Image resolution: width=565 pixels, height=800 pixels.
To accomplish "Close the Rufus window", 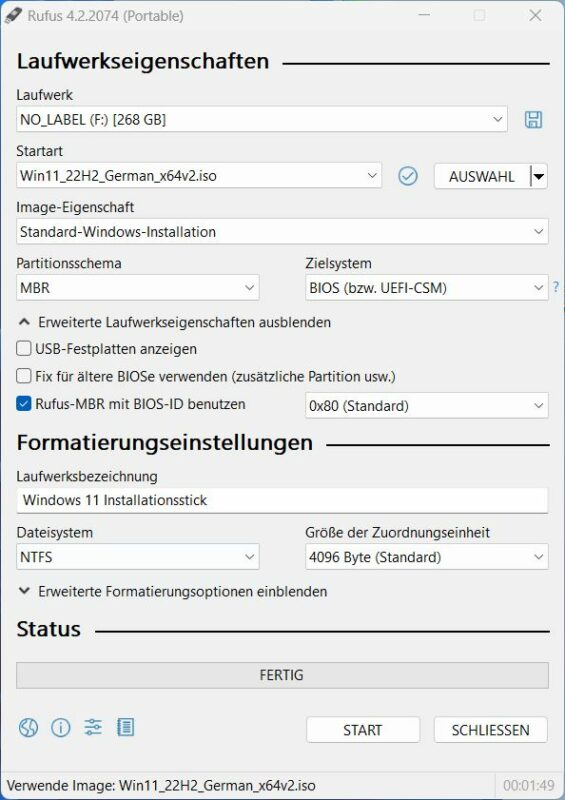I will (x=535, y=16).
